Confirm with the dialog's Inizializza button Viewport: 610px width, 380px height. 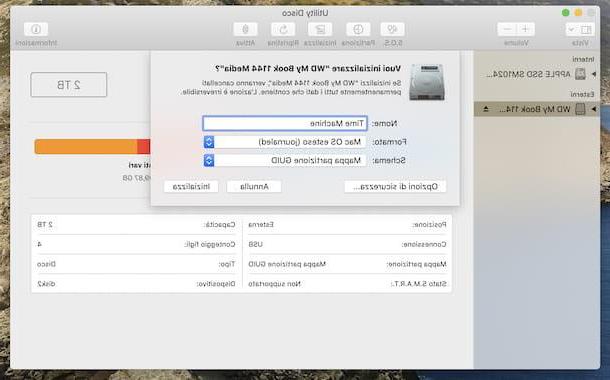pyautogui.click(x=191, y=187)
